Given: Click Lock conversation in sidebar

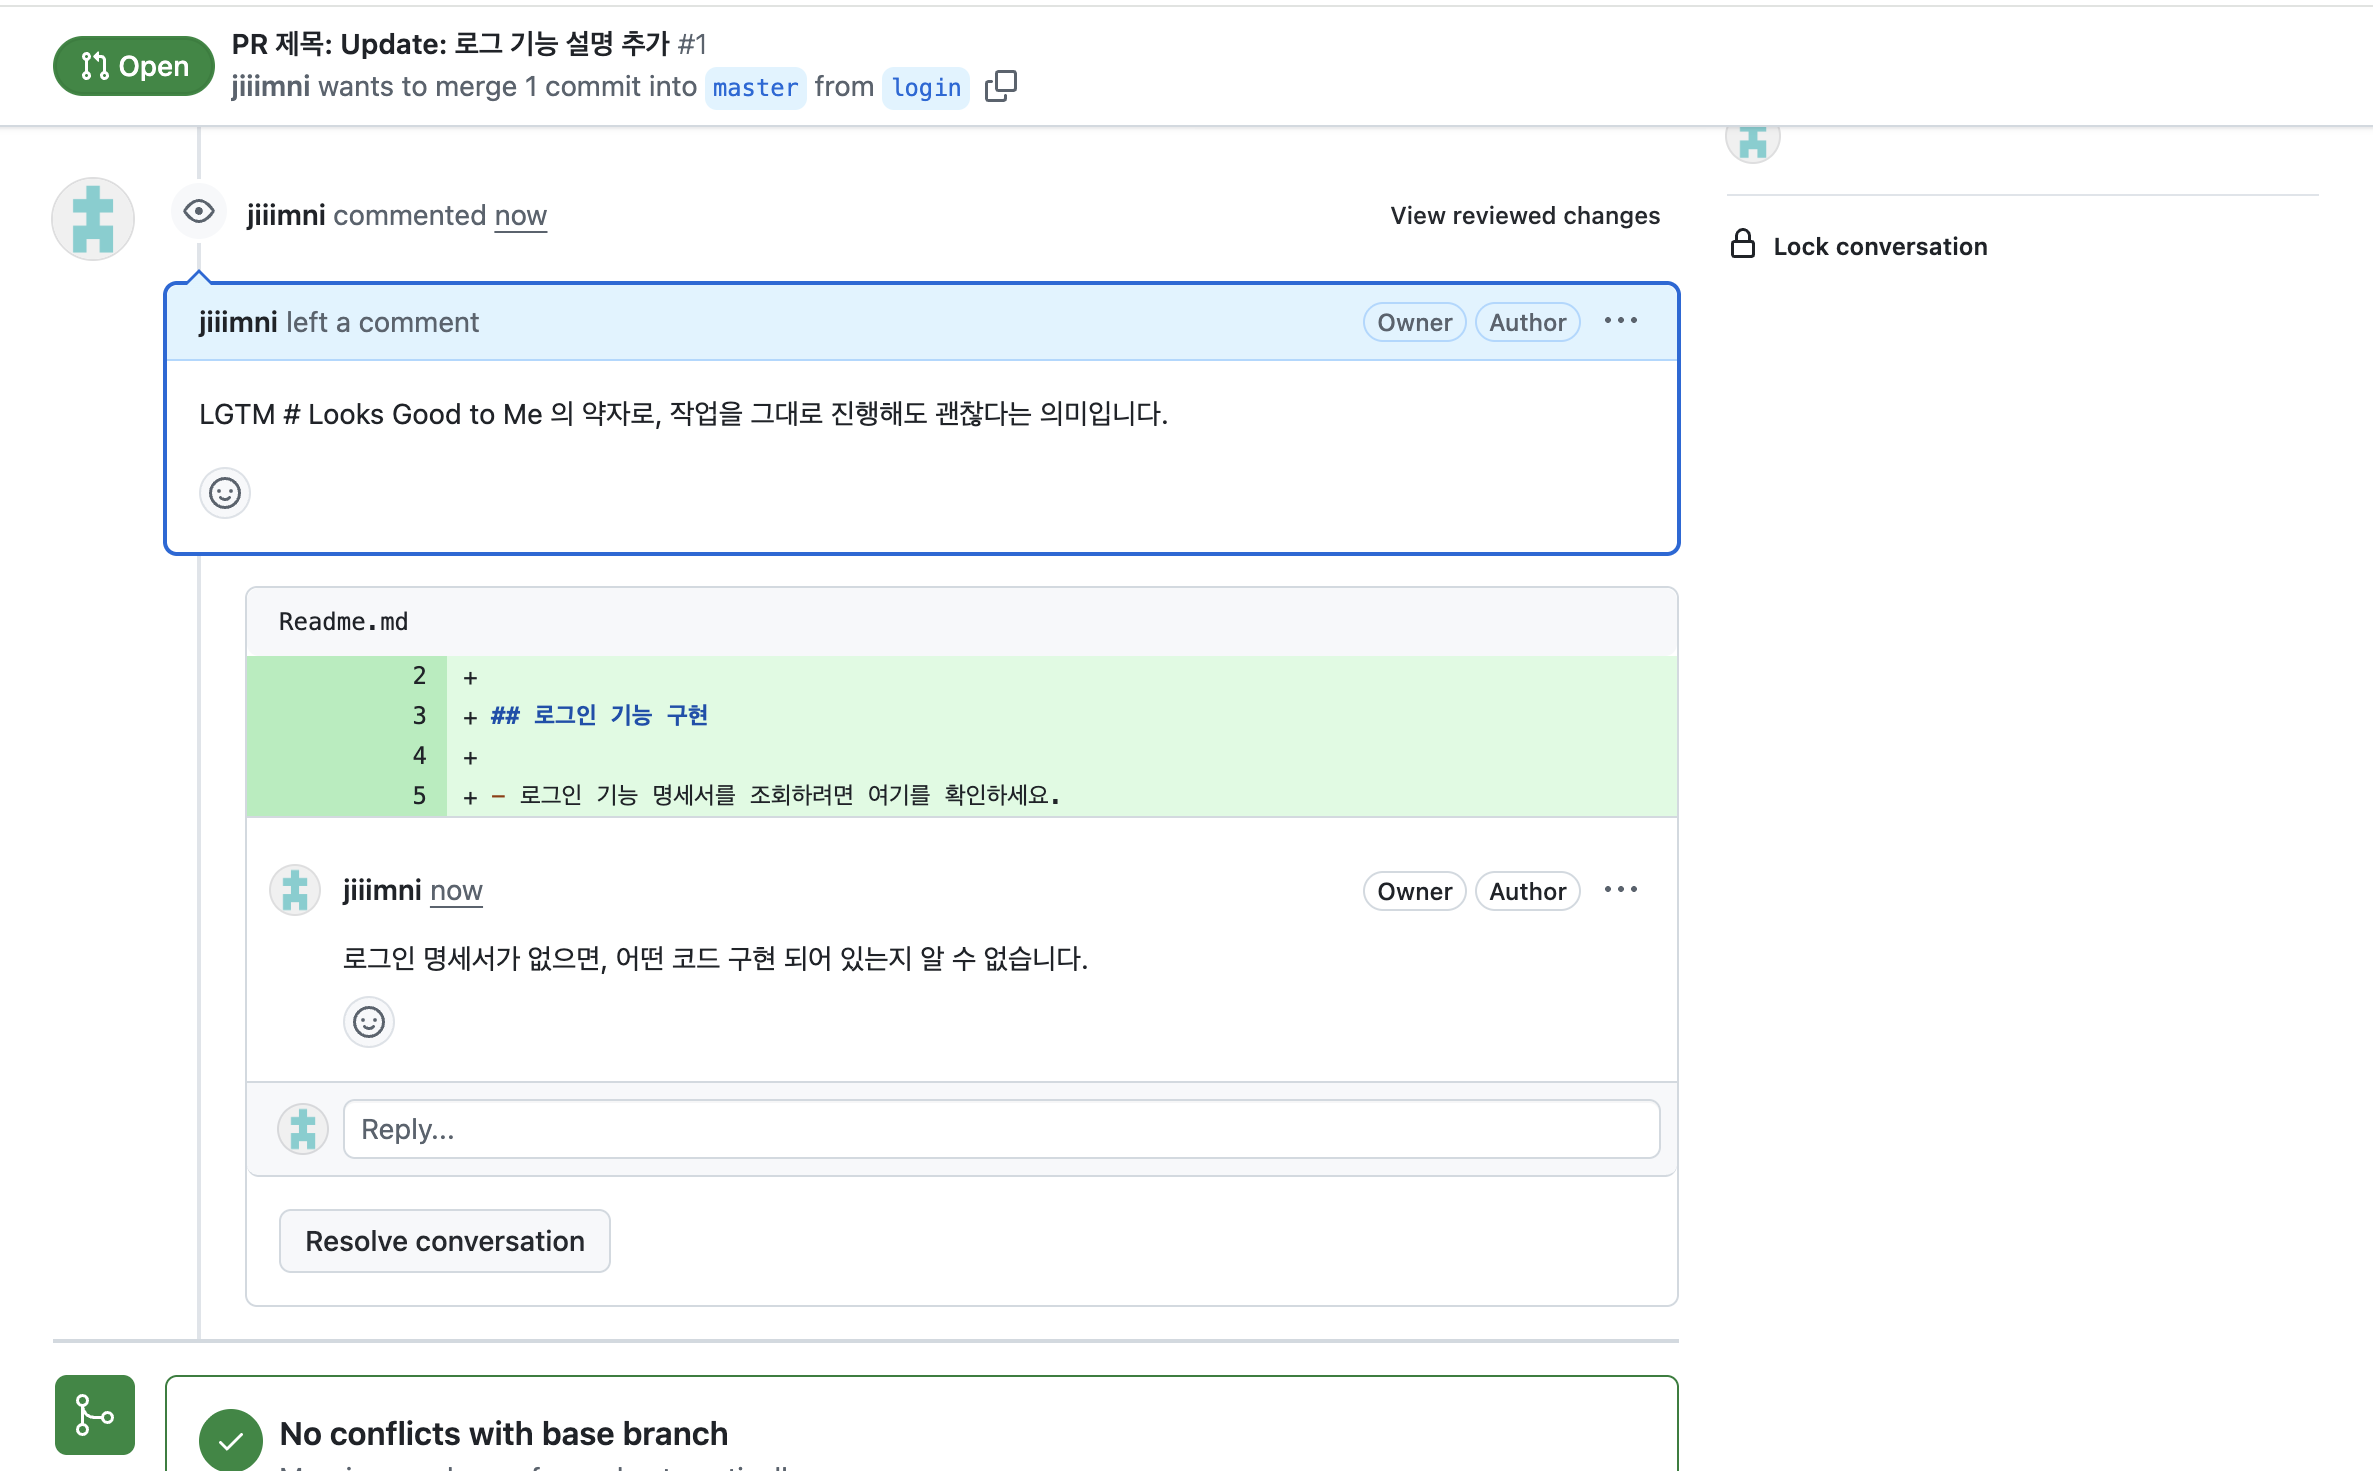Looking at the screenshot, I should pos(1879,246).
